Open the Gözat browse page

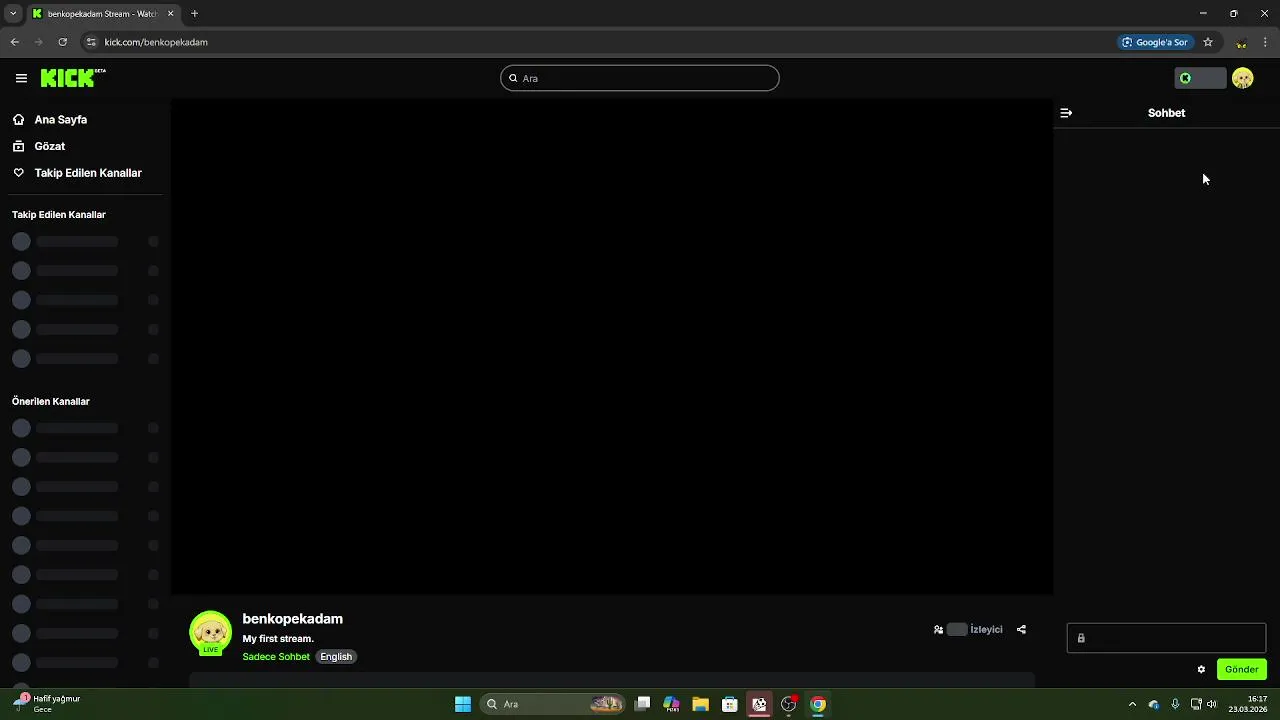(x=50, y=146)
